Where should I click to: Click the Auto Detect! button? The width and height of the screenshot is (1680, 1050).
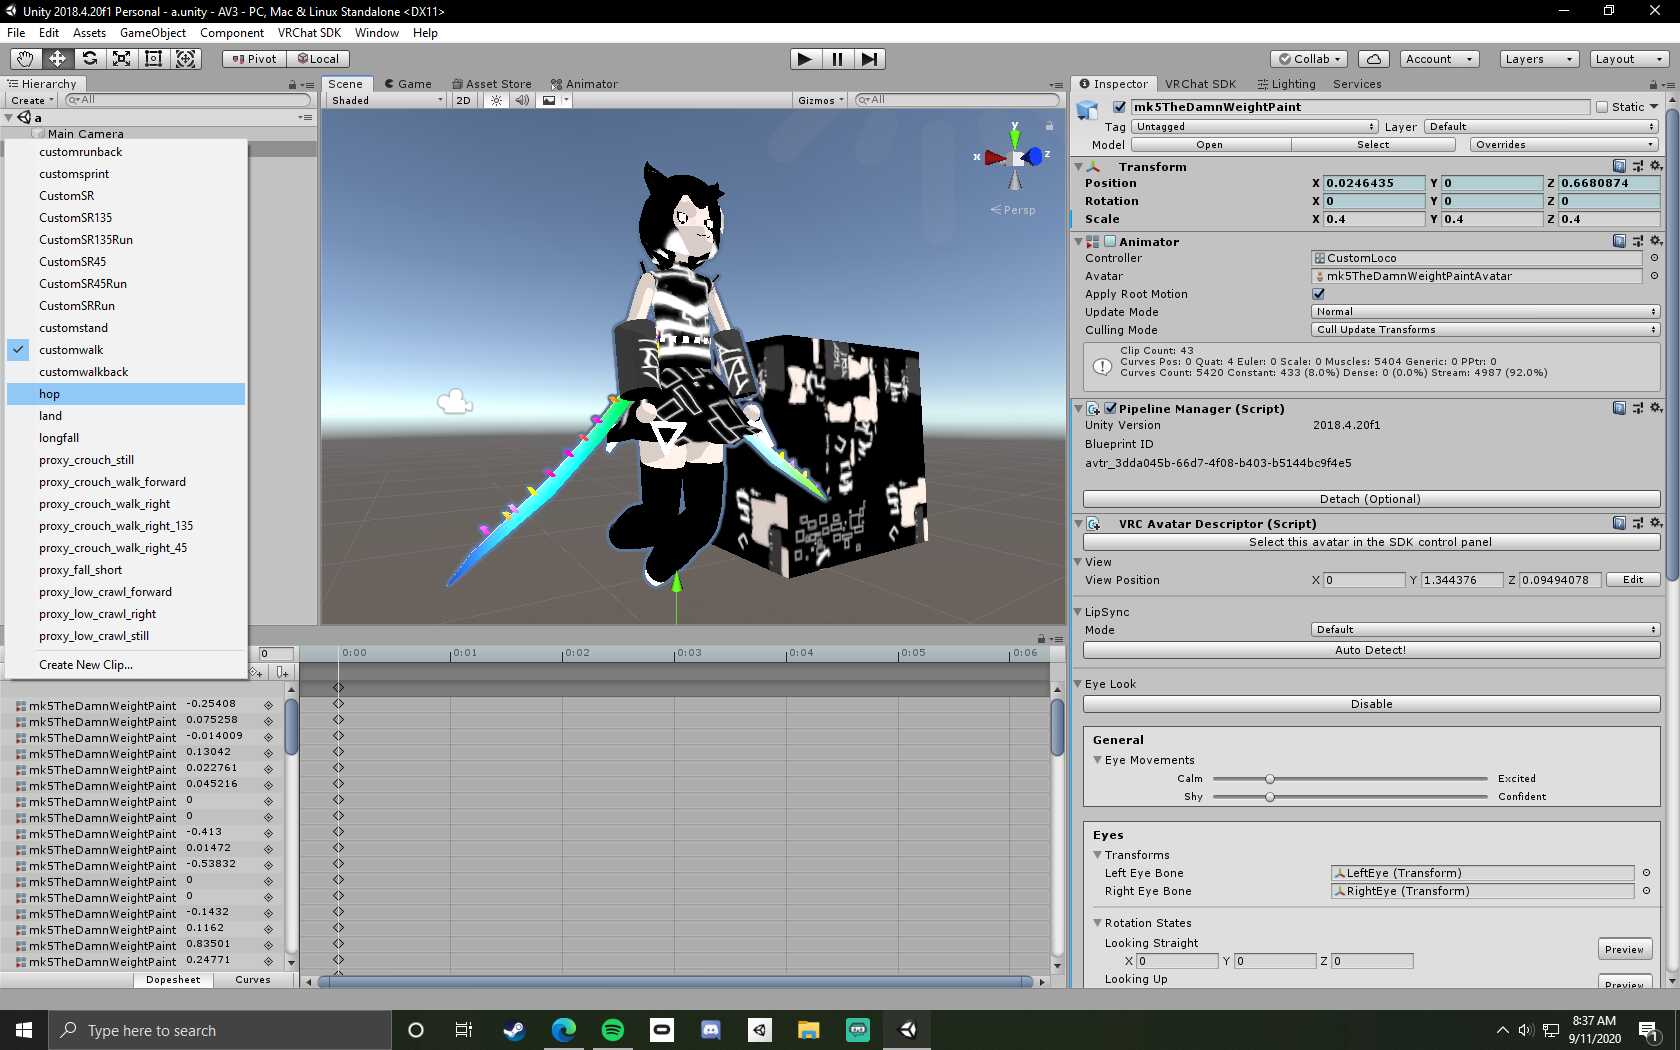1371,650
